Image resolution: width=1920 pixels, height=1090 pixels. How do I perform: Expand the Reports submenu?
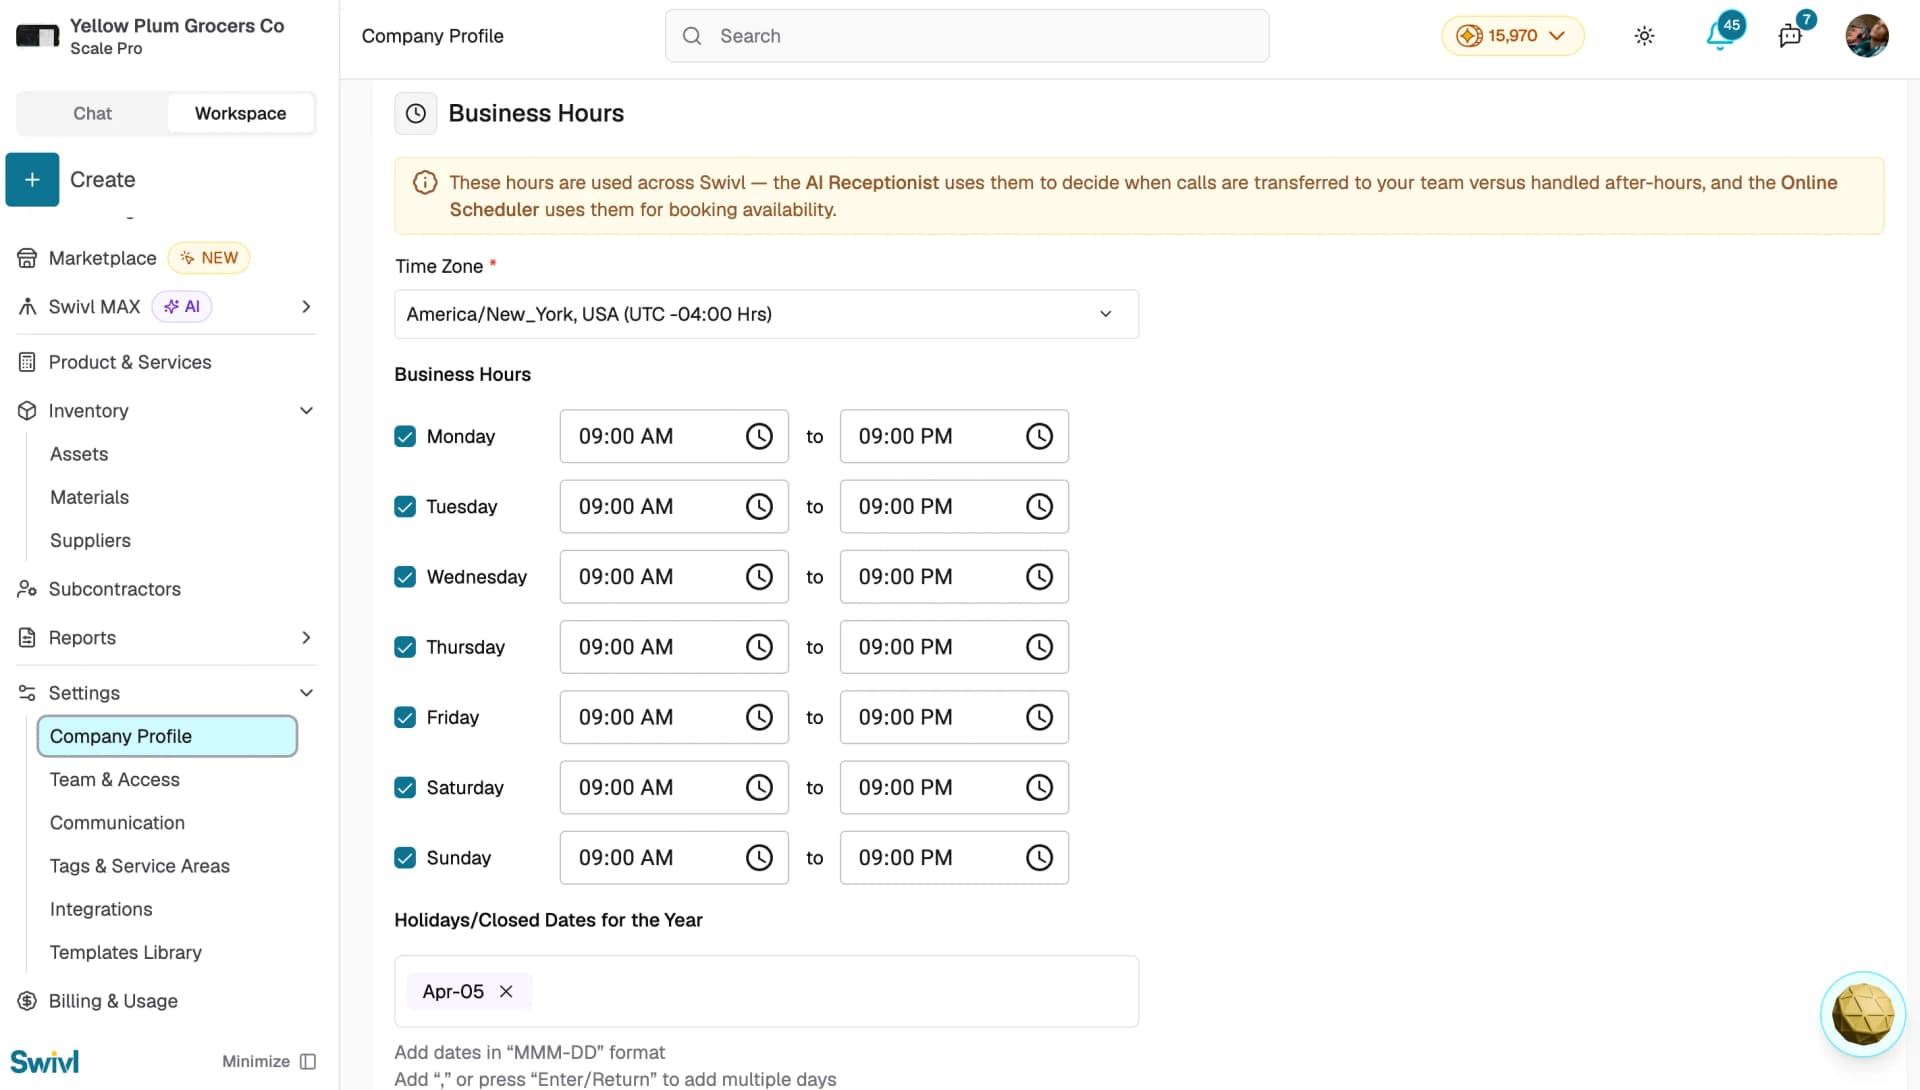(306, 637)
